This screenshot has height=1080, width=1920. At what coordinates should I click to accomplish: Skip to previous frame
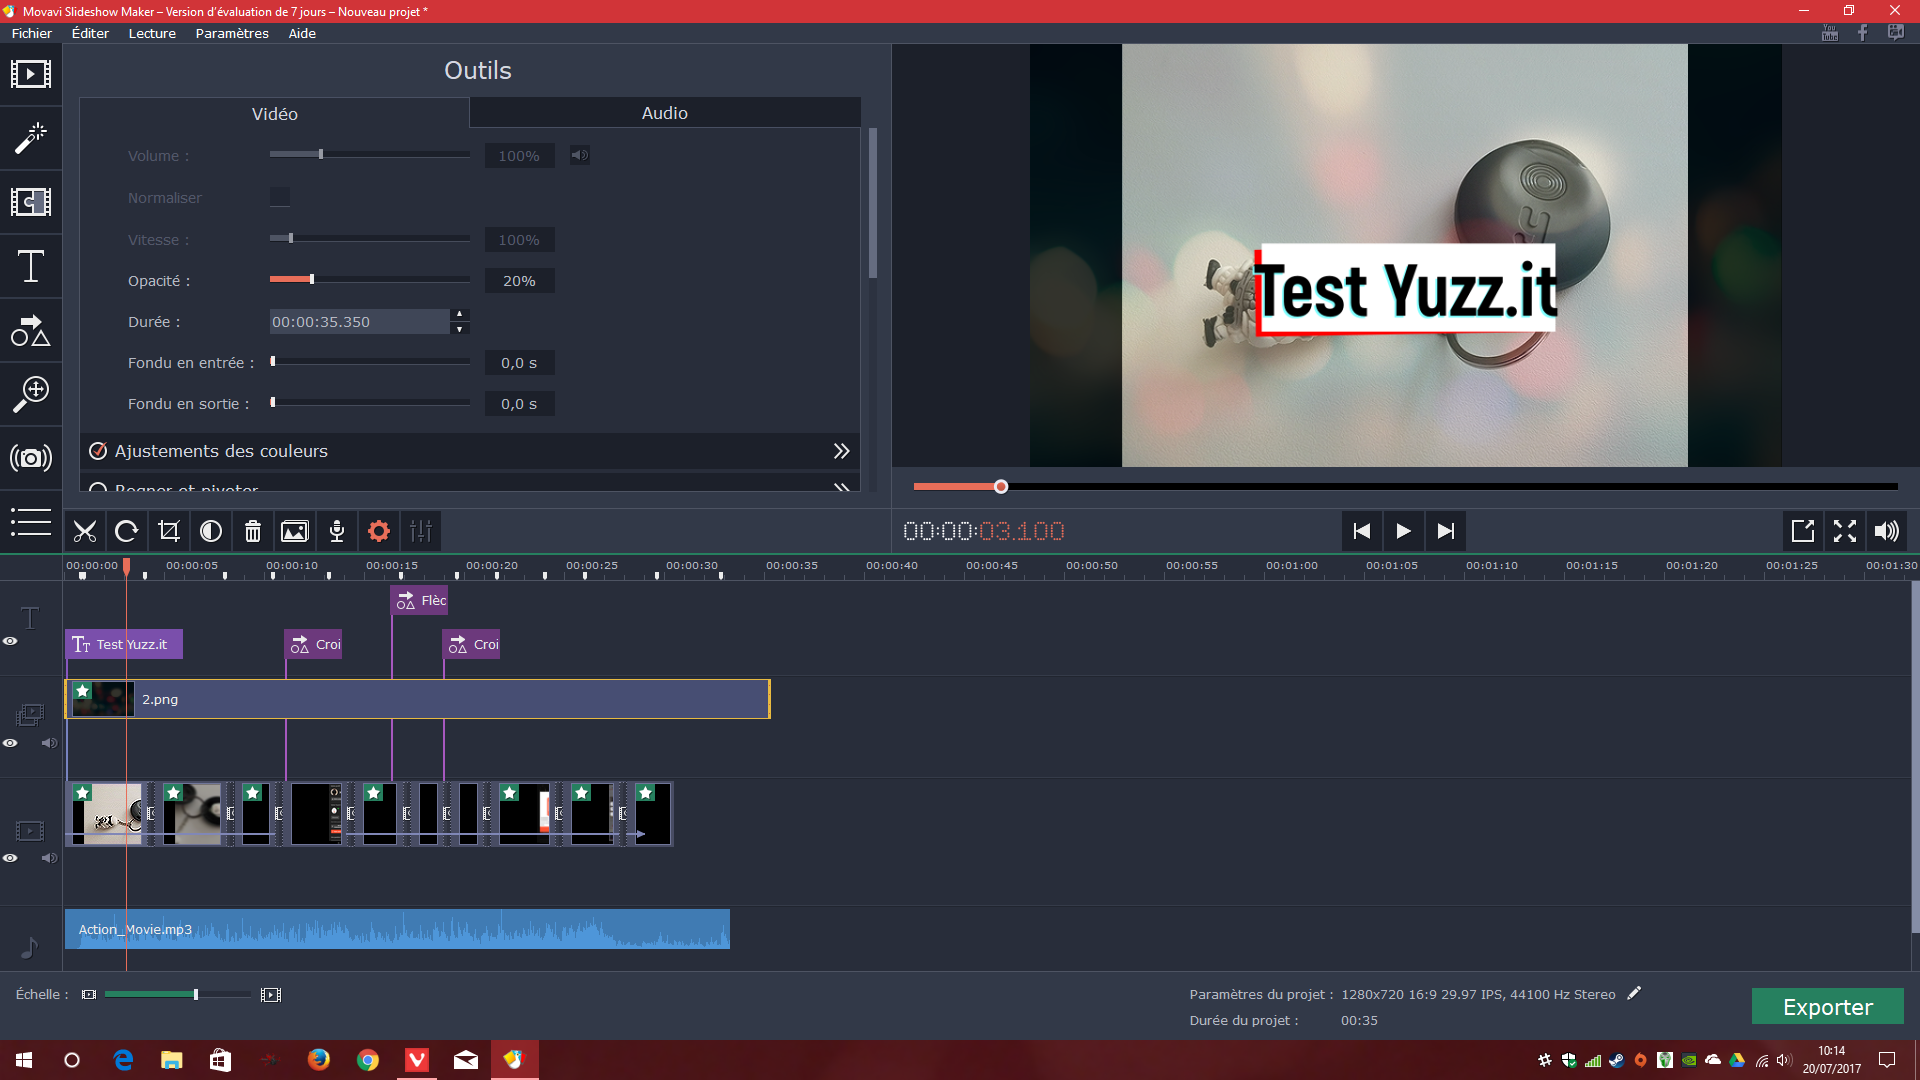pyautogui.click(x=1362, y=531)
